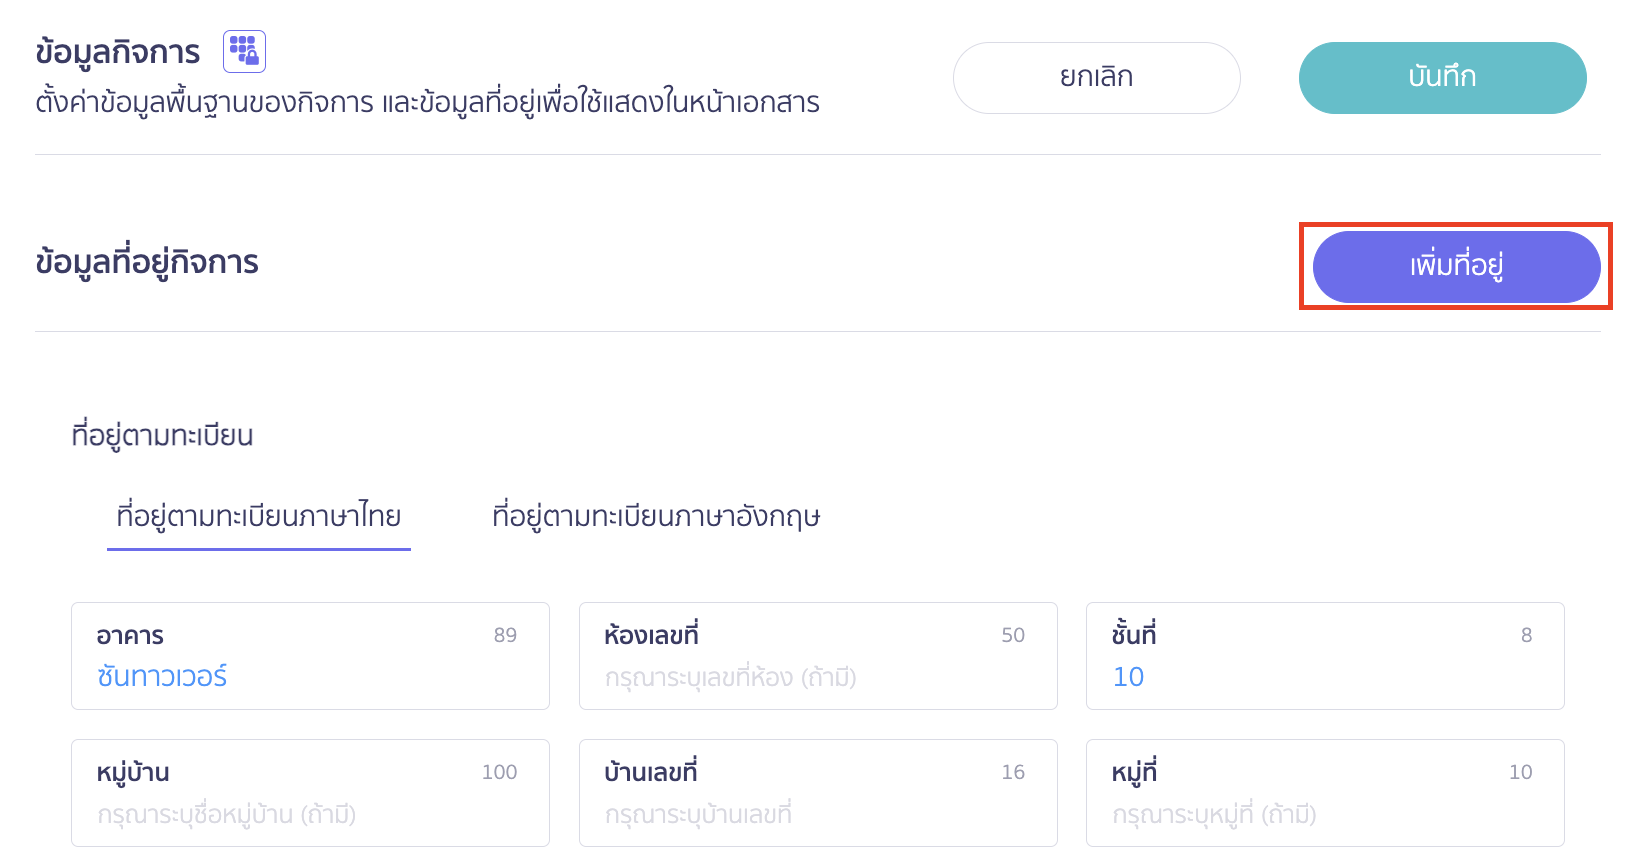Click the 16 character counter in บ้านเลขที่
This screenshot has height=858, width=1634.
click(1013, 773)
